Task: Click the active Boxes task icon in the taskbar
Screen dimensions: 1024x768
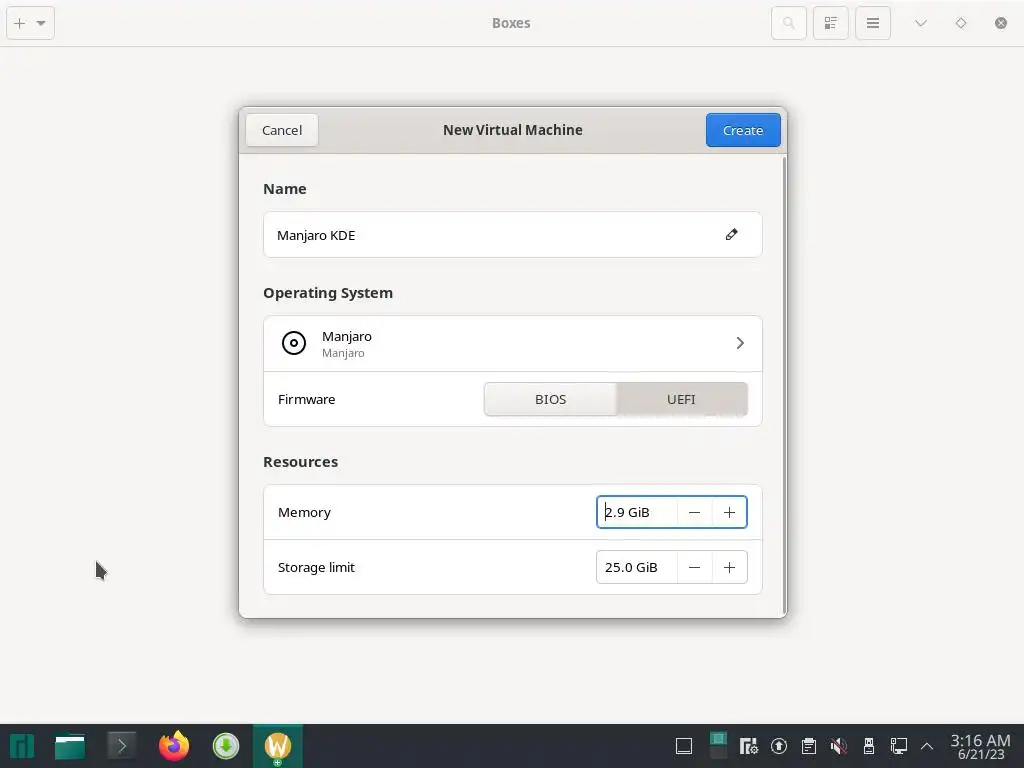Action: (x=278, y=746)
